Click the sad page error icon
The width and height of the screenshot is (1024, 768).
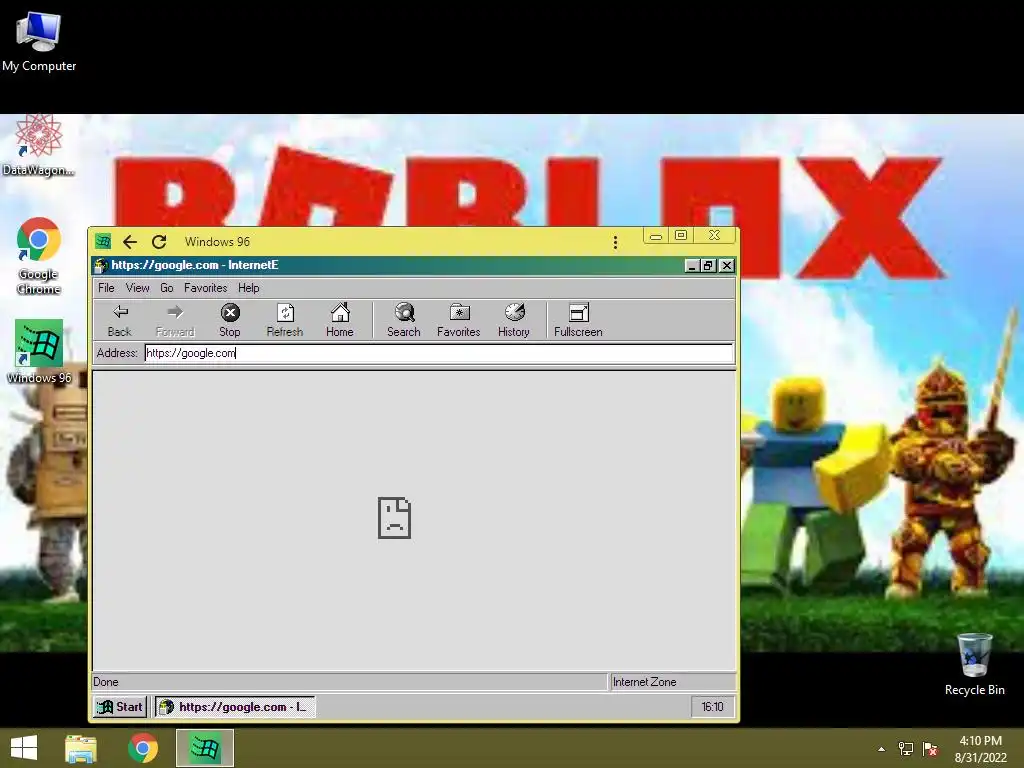tap(394, 518)
